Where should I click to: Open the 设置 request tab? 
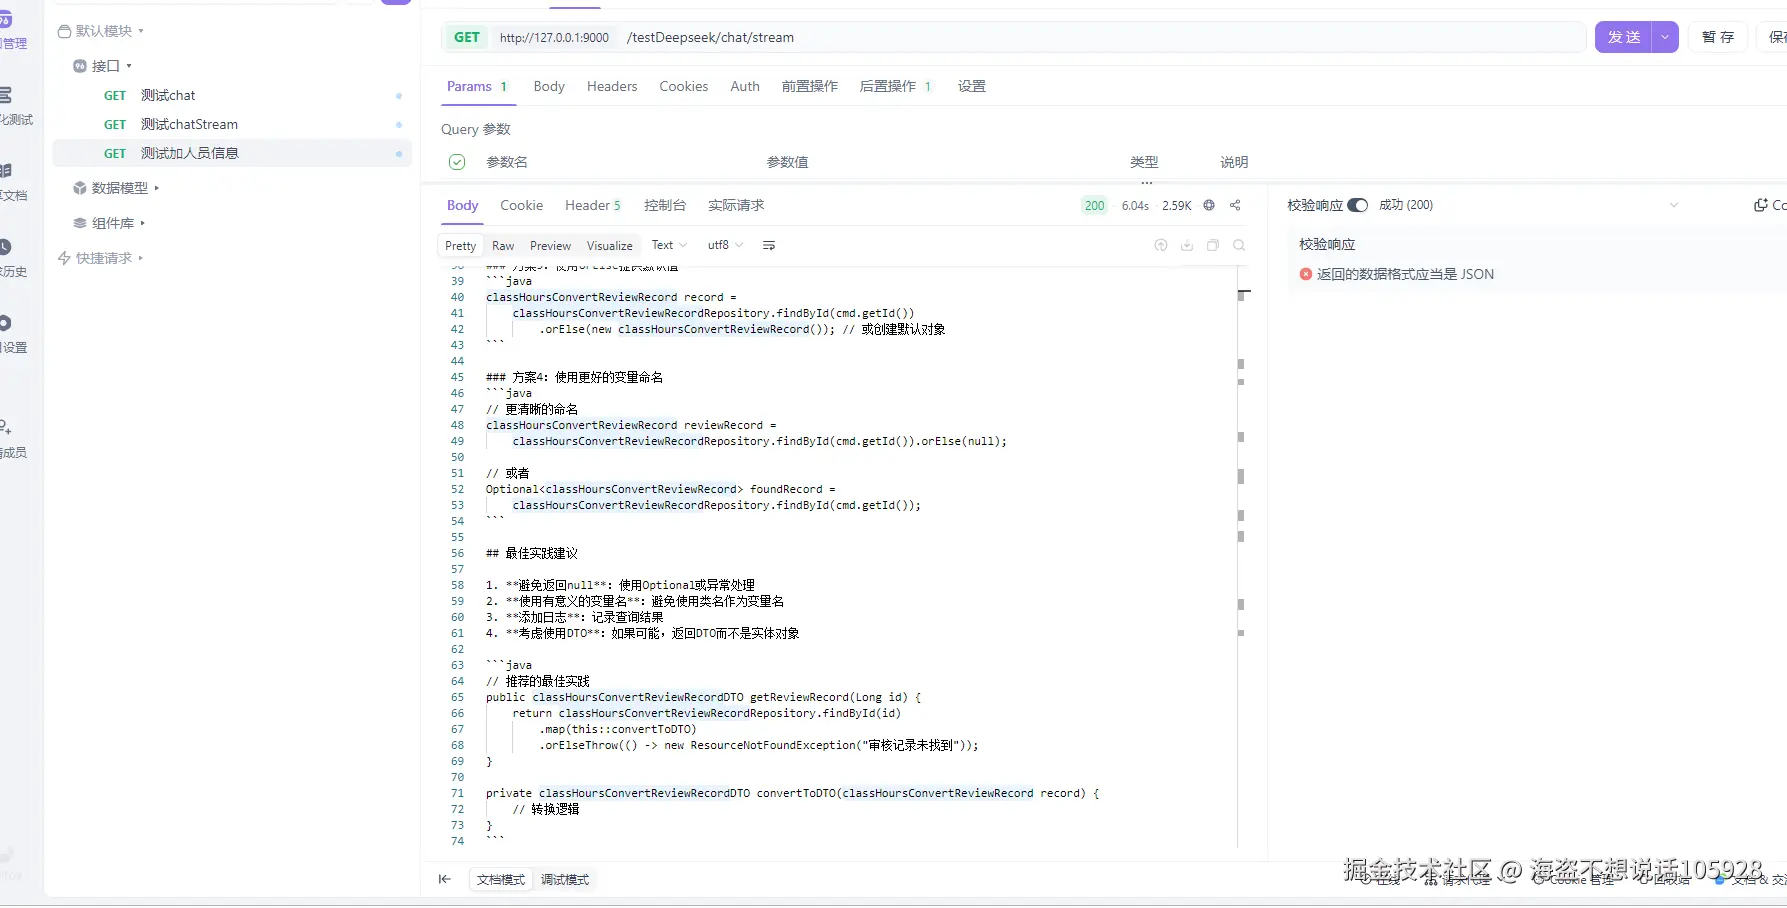972,86
